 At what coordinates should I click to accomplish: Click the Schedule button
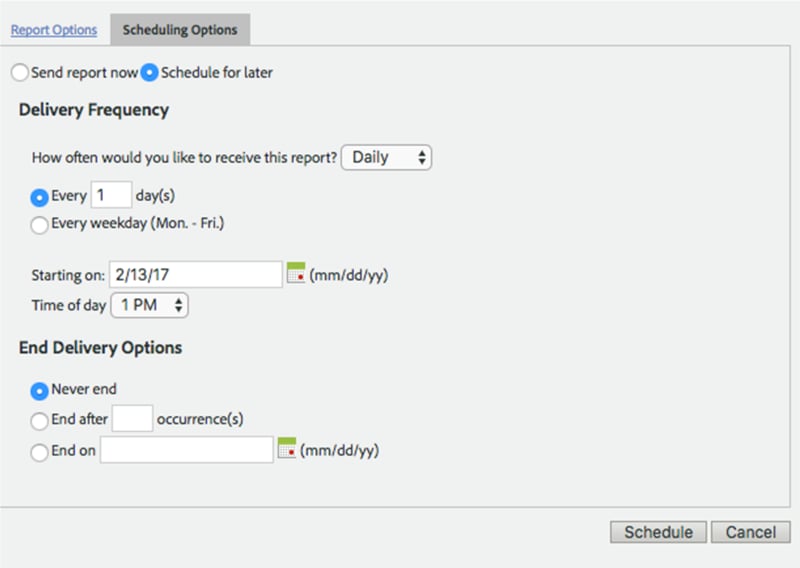point(658,532)
